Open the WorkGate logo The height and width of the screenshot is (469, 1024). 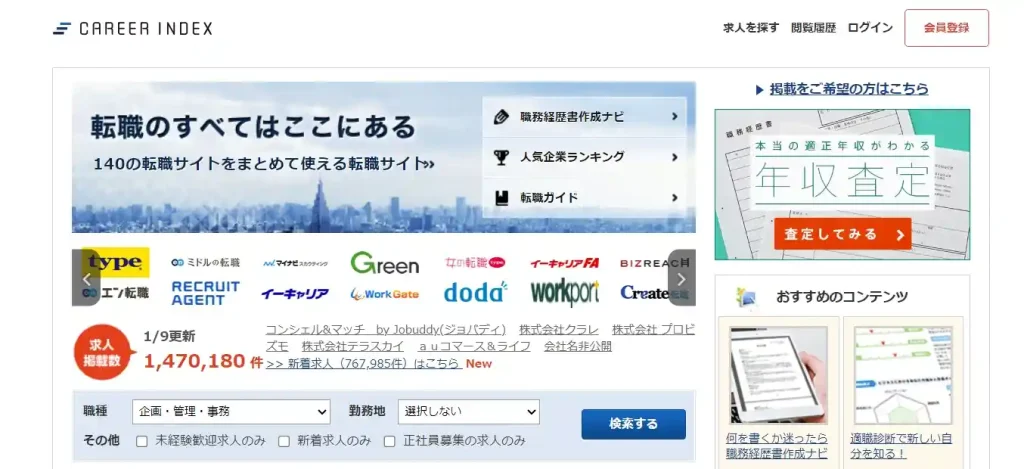[385, 294]
